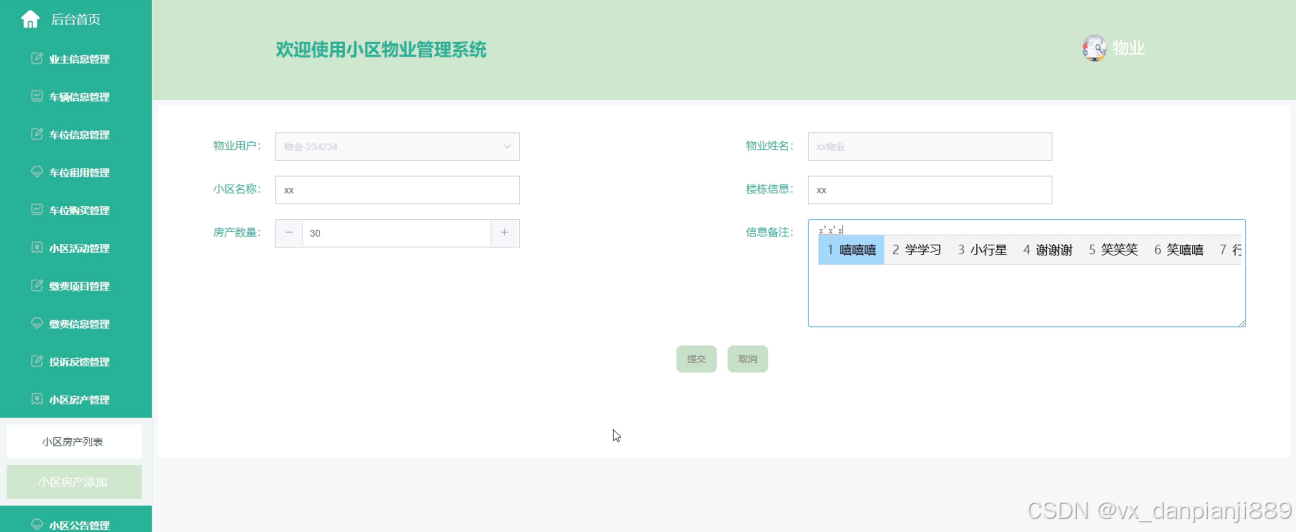This screenshot has width=1296, height=532.
Task: Click the 物业用户 dropdown arrow
Action: tap(506, 147)
